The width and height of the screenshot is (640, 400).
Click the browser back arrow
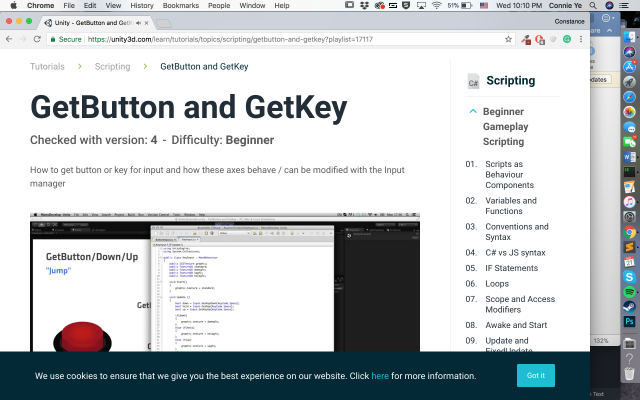coord(9,39)
